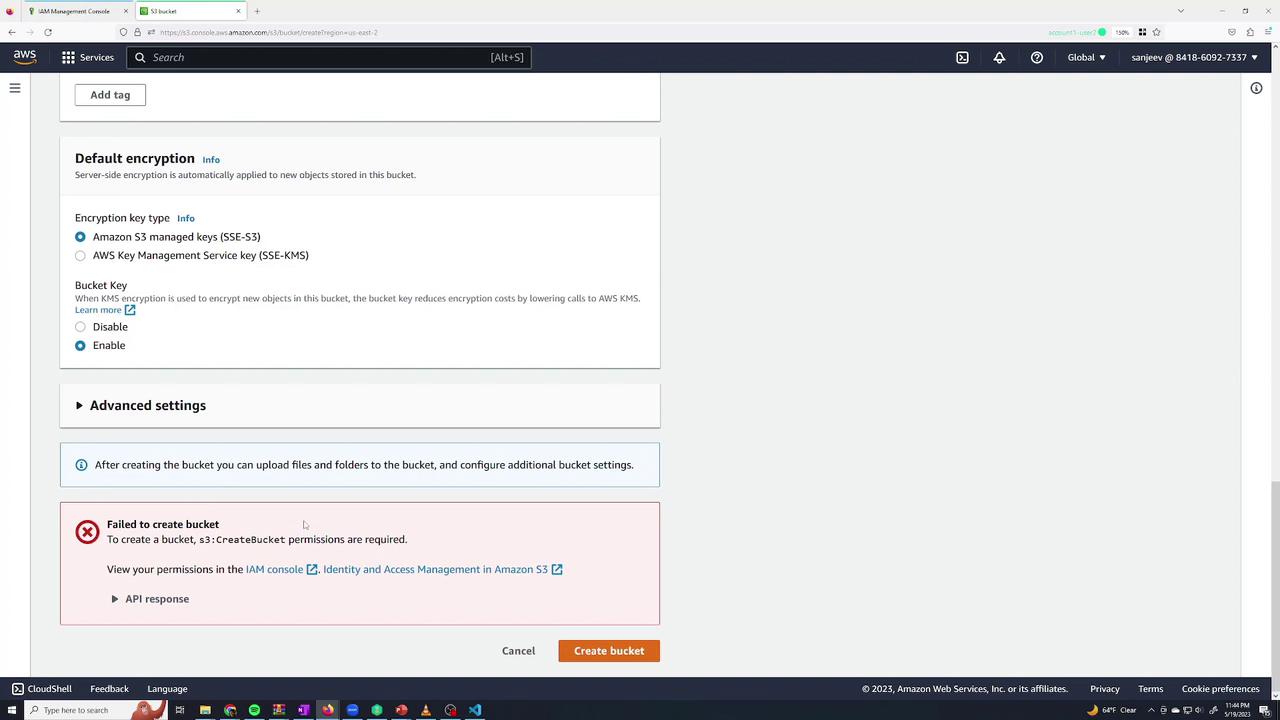Screen dimensions: 1280x720
Task: Open Privacy link in footer
Action: 1105,689
